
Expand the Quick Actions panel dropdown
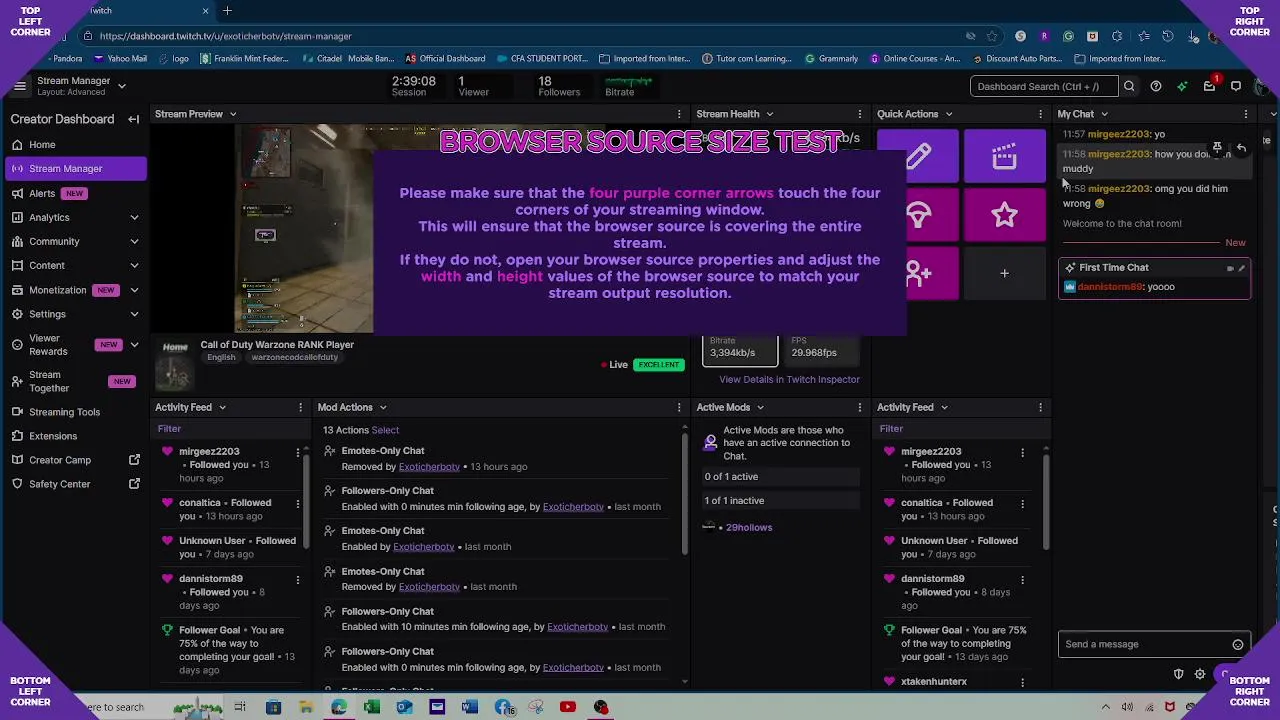pos(948,114)
